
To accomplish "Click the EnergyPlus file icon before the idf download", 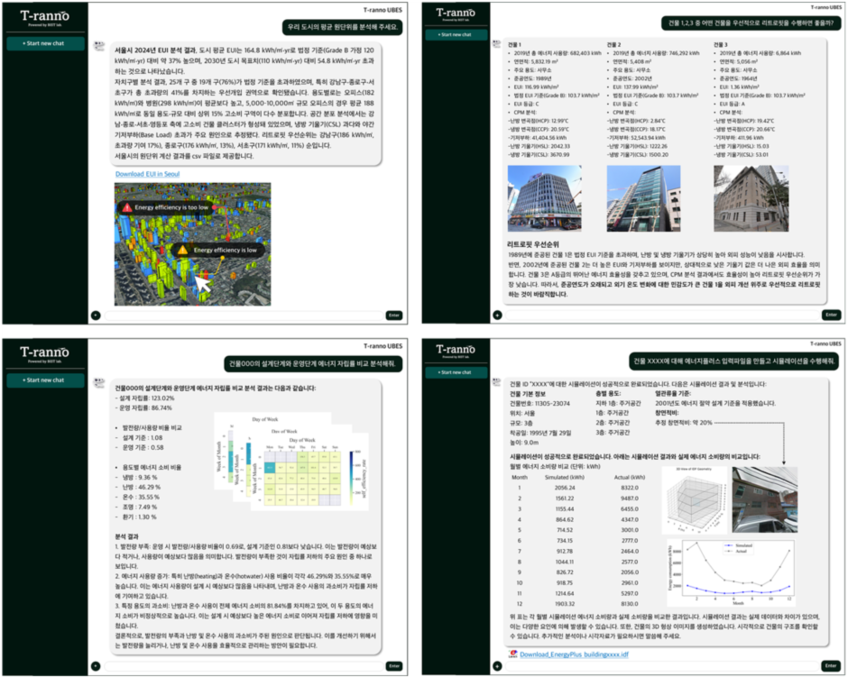I will tap(513, 654).
